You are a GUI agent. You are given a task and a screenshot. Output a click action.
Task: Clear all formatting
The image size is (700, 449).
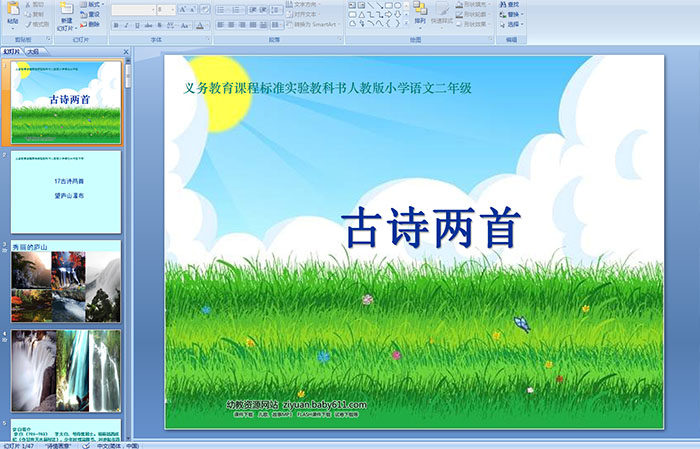coord(204,9)
